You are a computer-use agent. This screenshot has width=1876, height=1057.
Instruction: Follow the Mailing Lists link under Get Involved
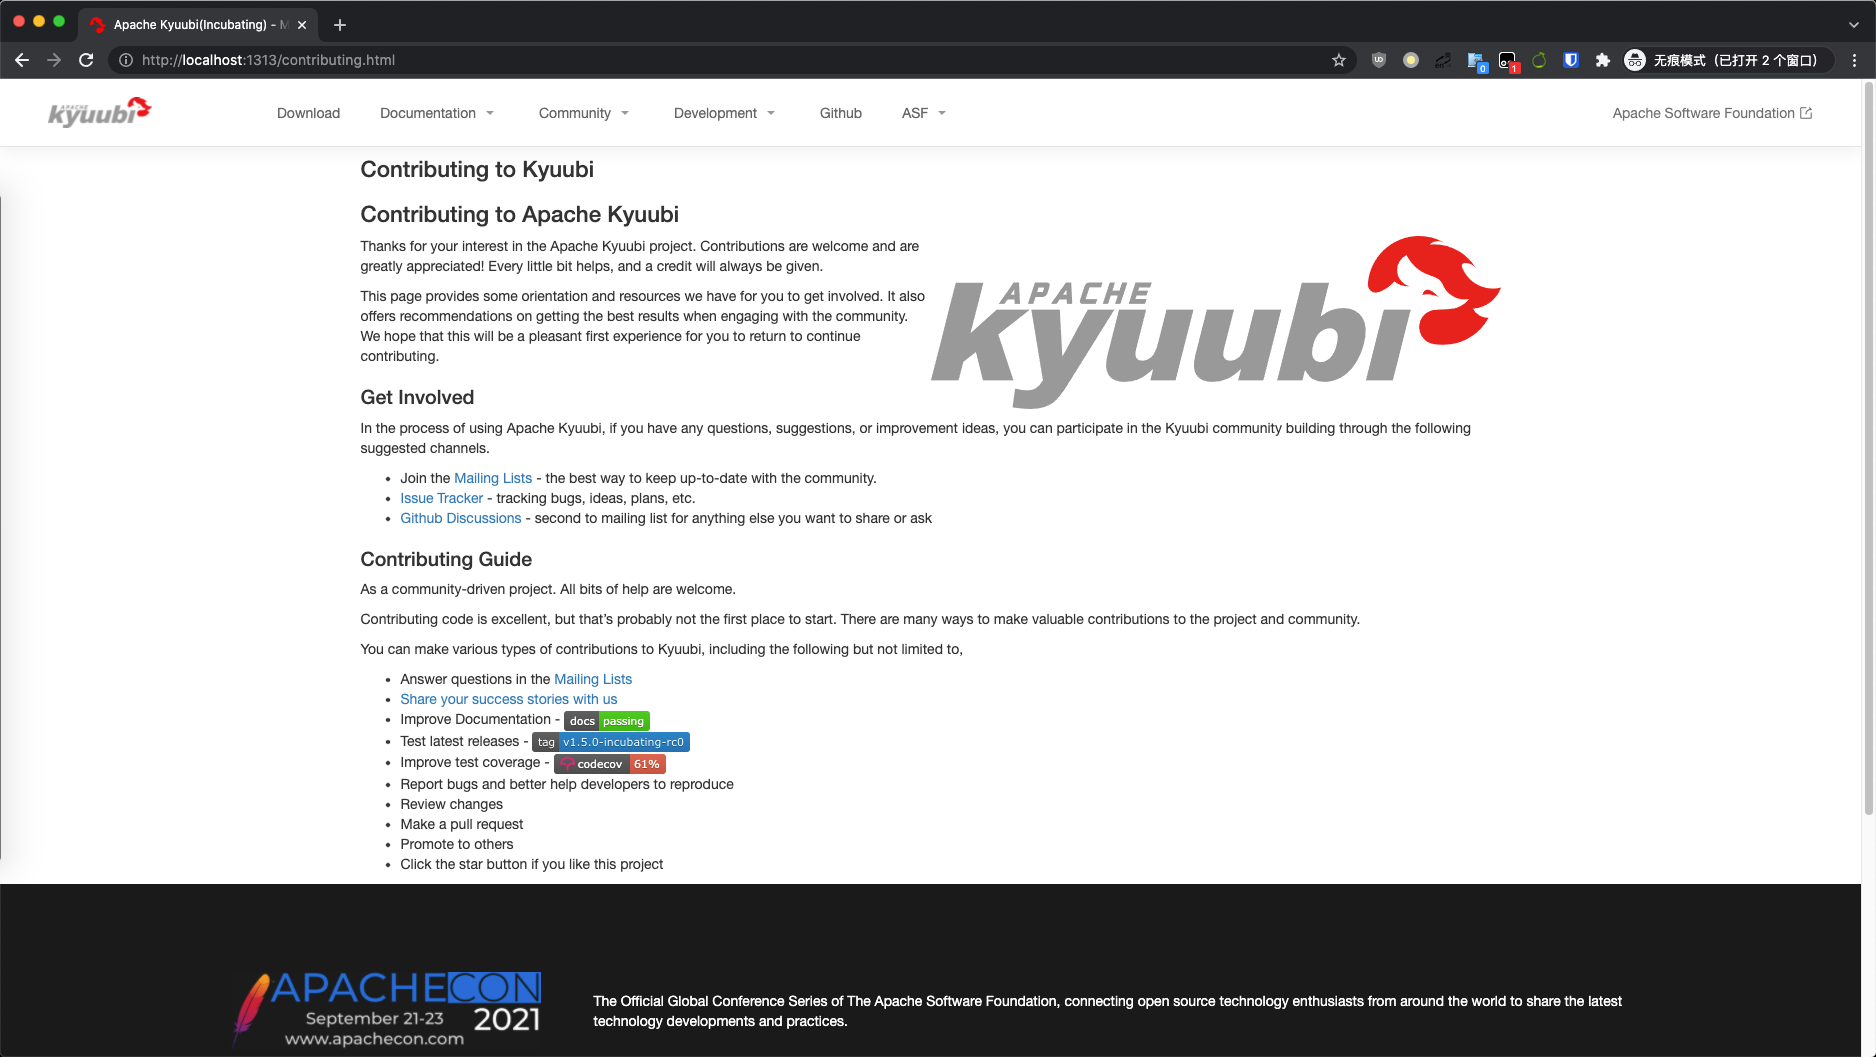coord(493,478)
